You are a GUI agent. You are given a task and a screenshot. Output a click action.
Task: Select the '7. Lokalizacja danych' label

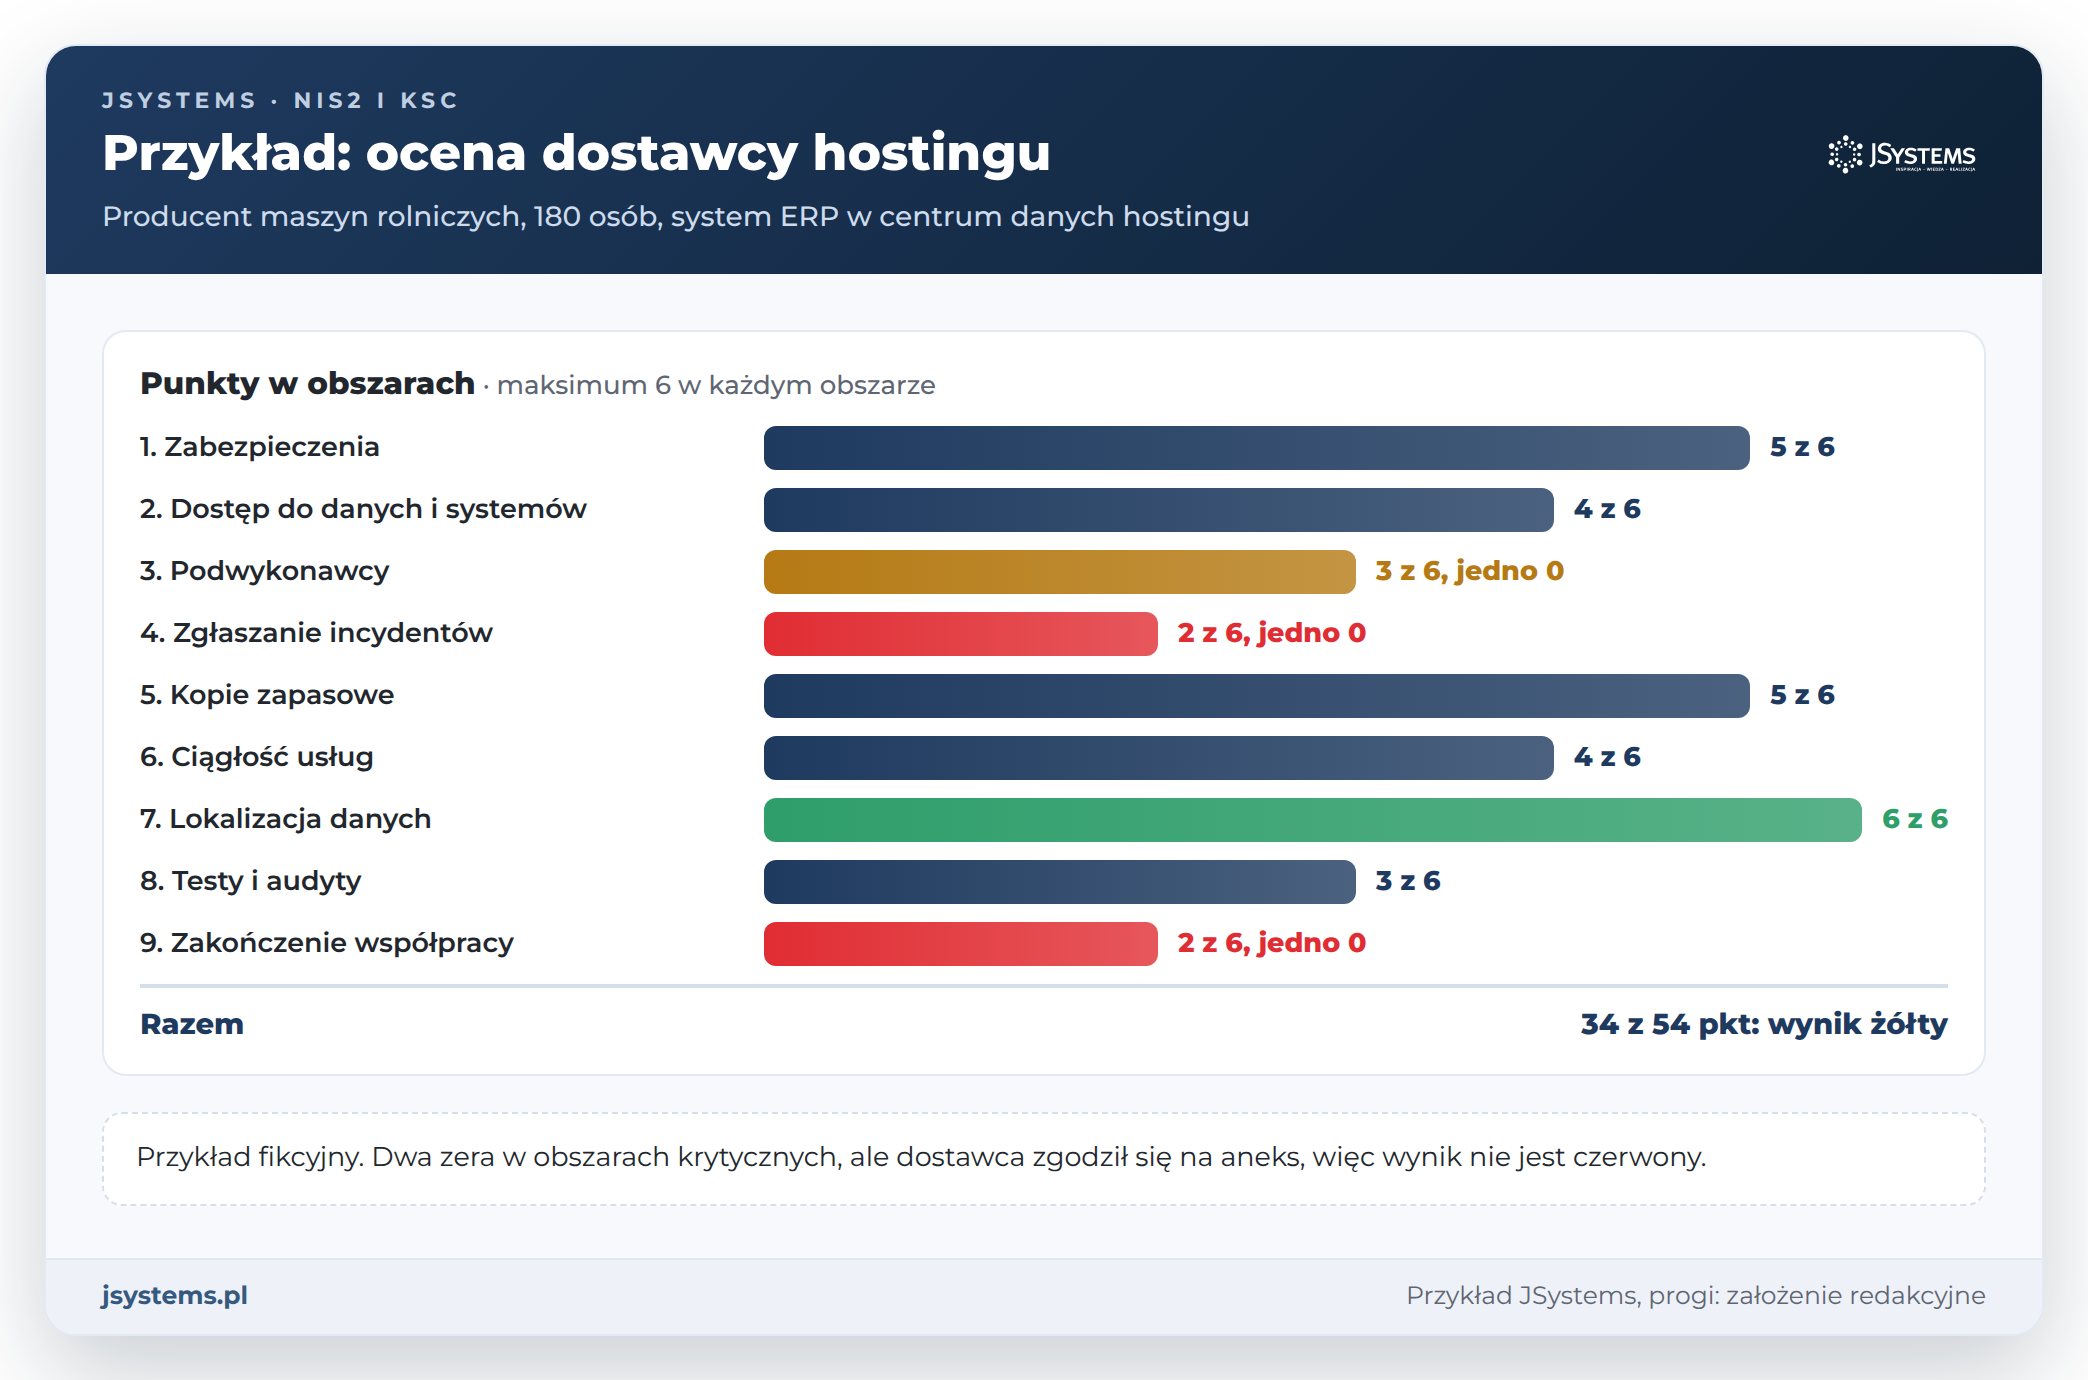click(286, 819)
